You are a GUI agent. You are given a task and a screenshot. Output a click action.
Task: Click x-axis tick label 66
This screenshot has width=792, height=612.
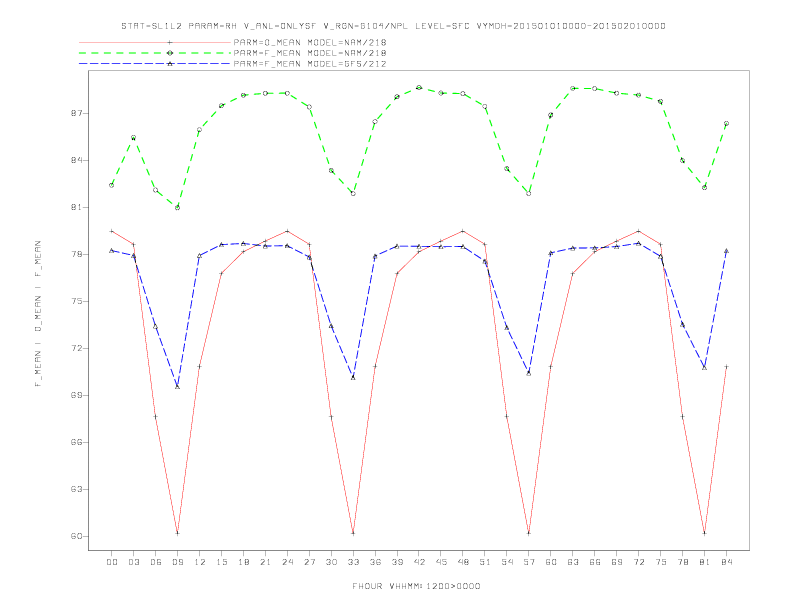click(595, 562)
